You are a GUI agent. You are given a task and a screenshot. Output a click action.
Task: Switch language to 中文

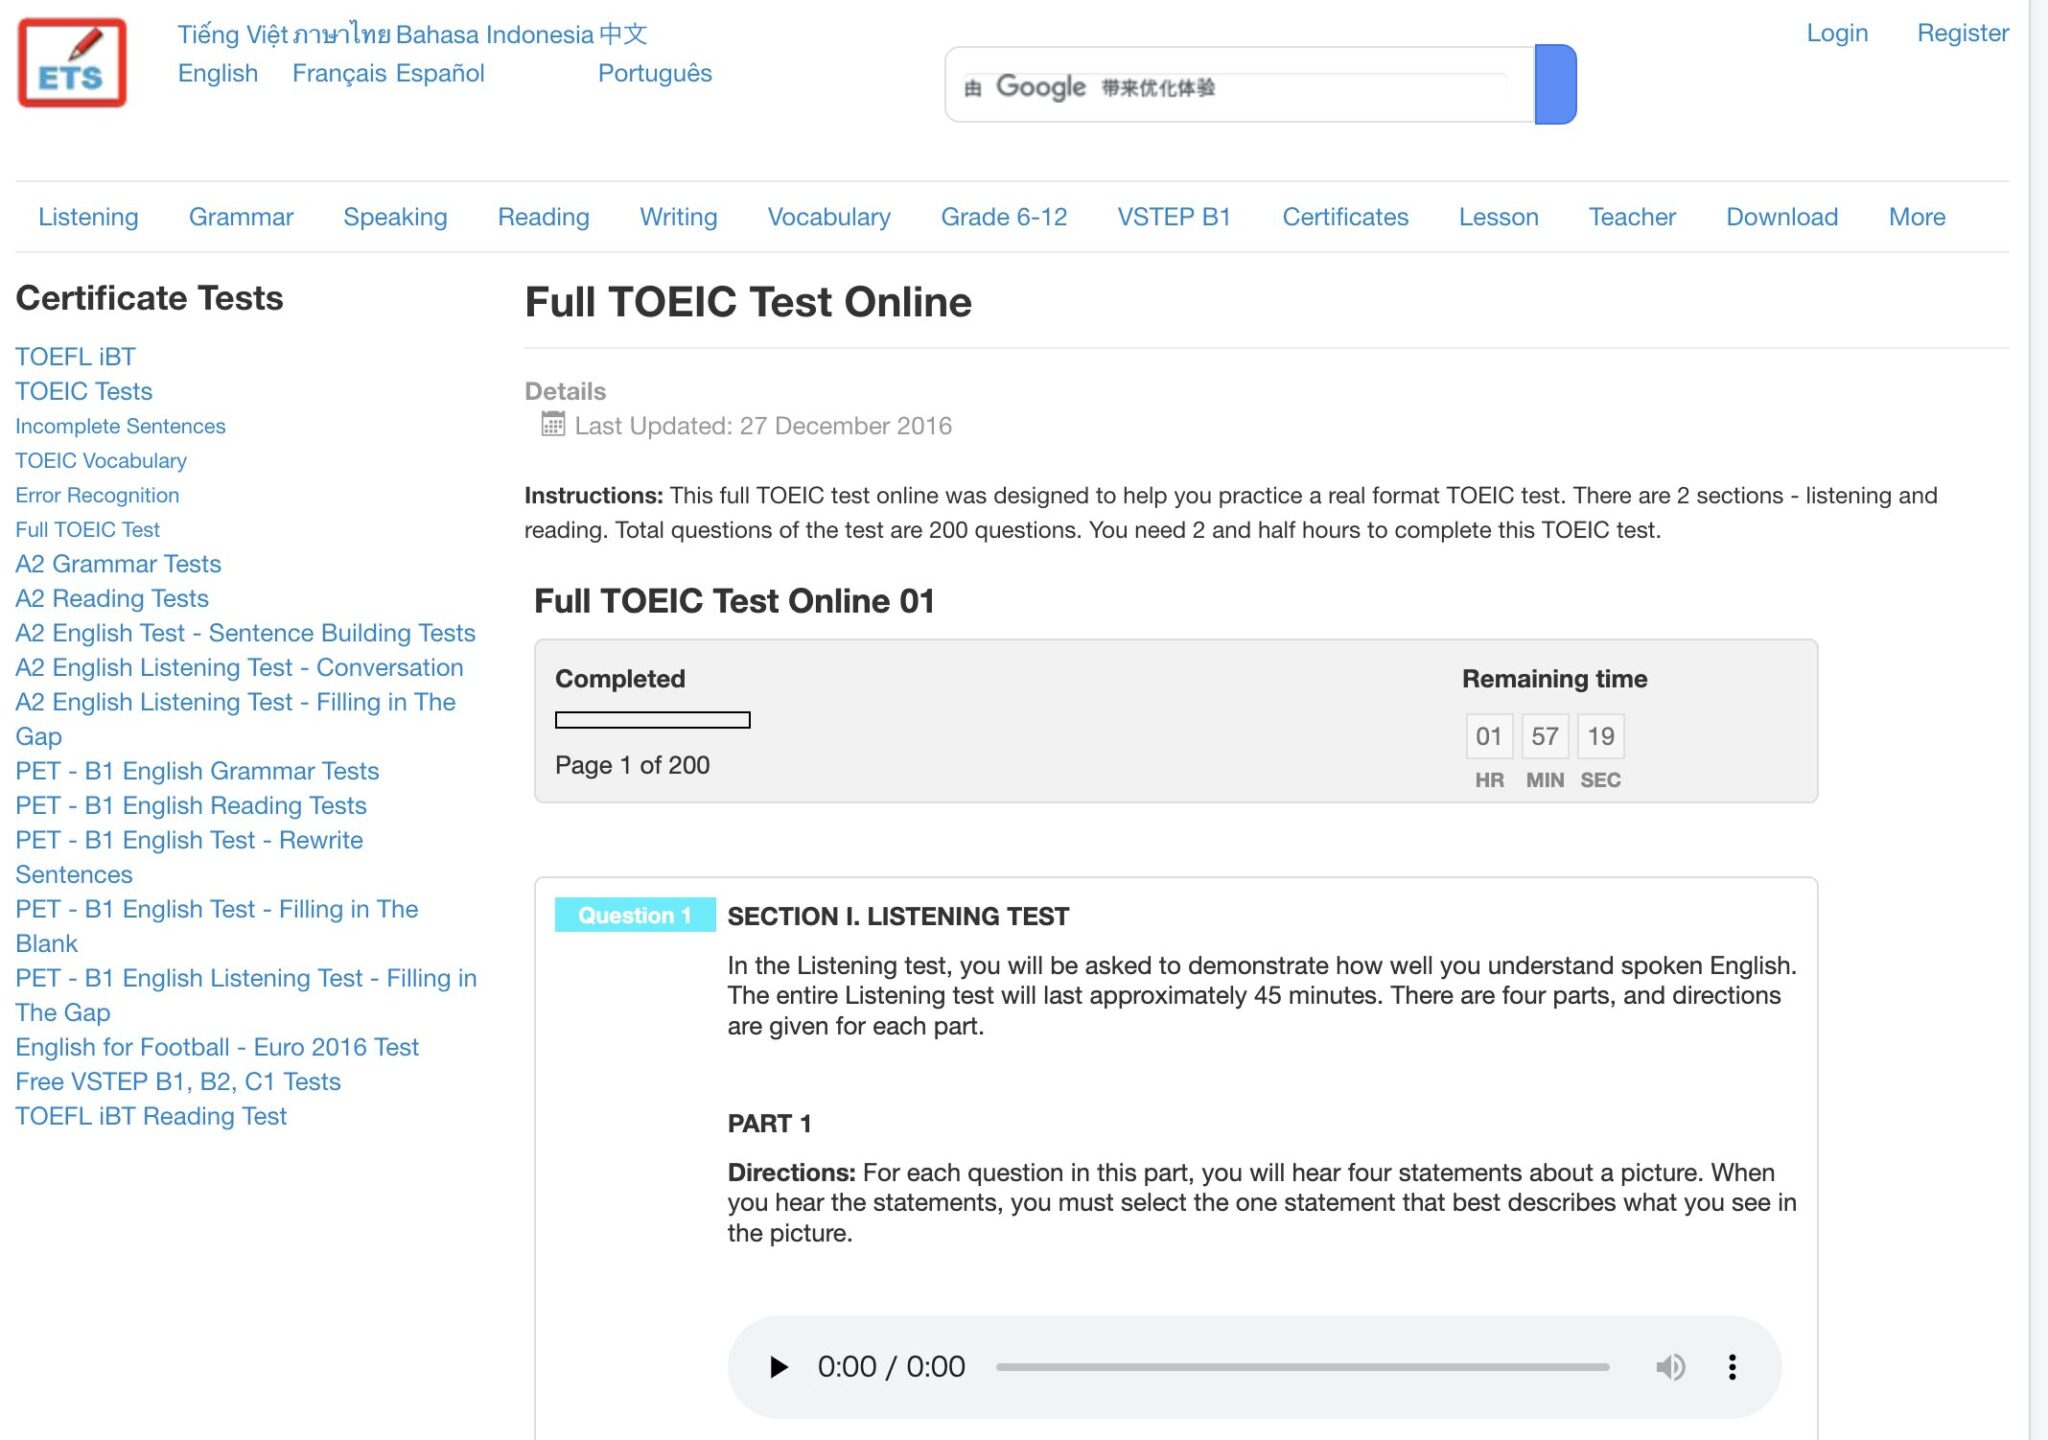(x=623, y=34)
